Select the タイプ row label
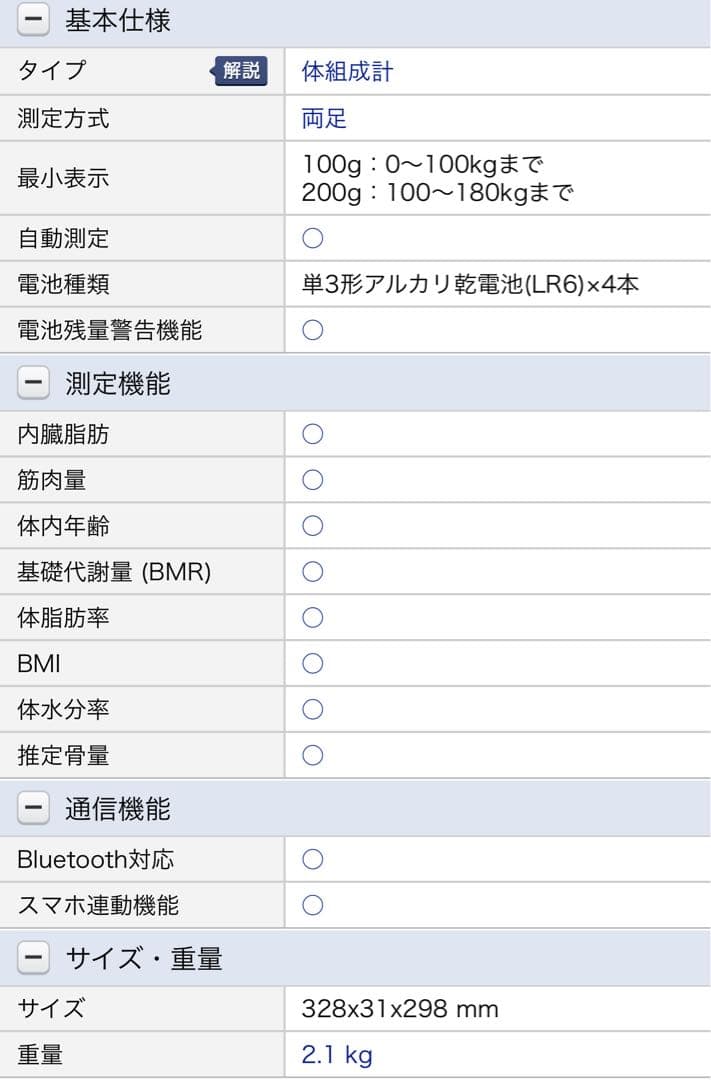711x1080 pixels. 53,71
